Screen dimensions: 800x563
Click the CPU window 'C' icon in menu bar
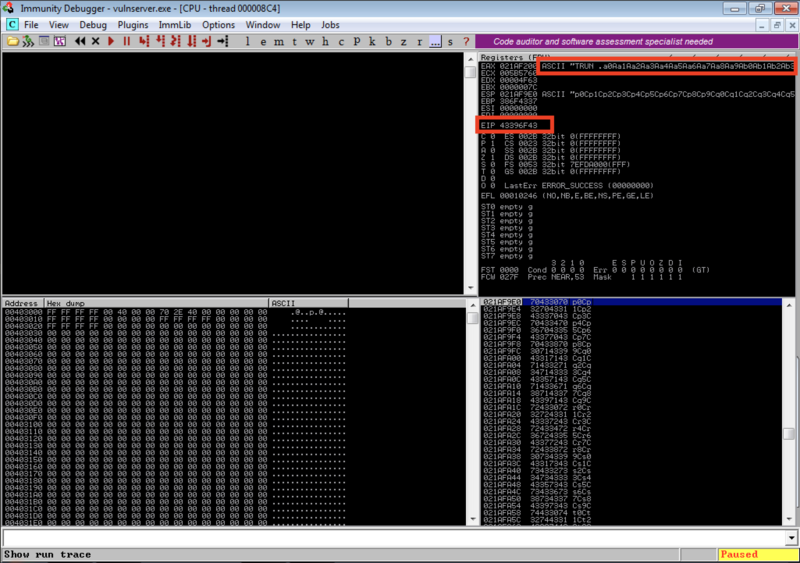point(12,25)
